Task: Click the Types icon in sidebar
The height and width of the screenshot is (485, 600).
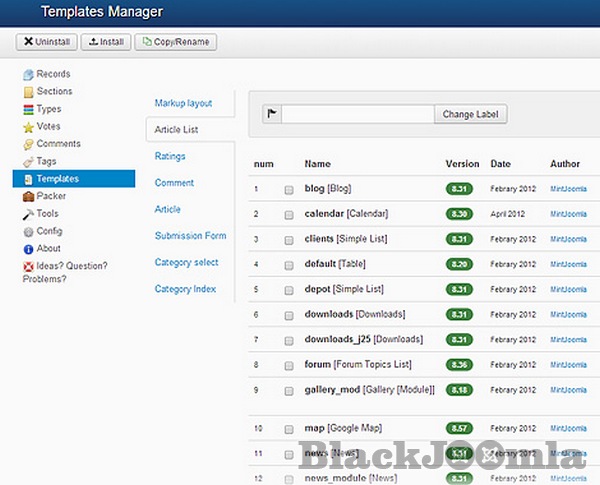Action: pos(28,109)
